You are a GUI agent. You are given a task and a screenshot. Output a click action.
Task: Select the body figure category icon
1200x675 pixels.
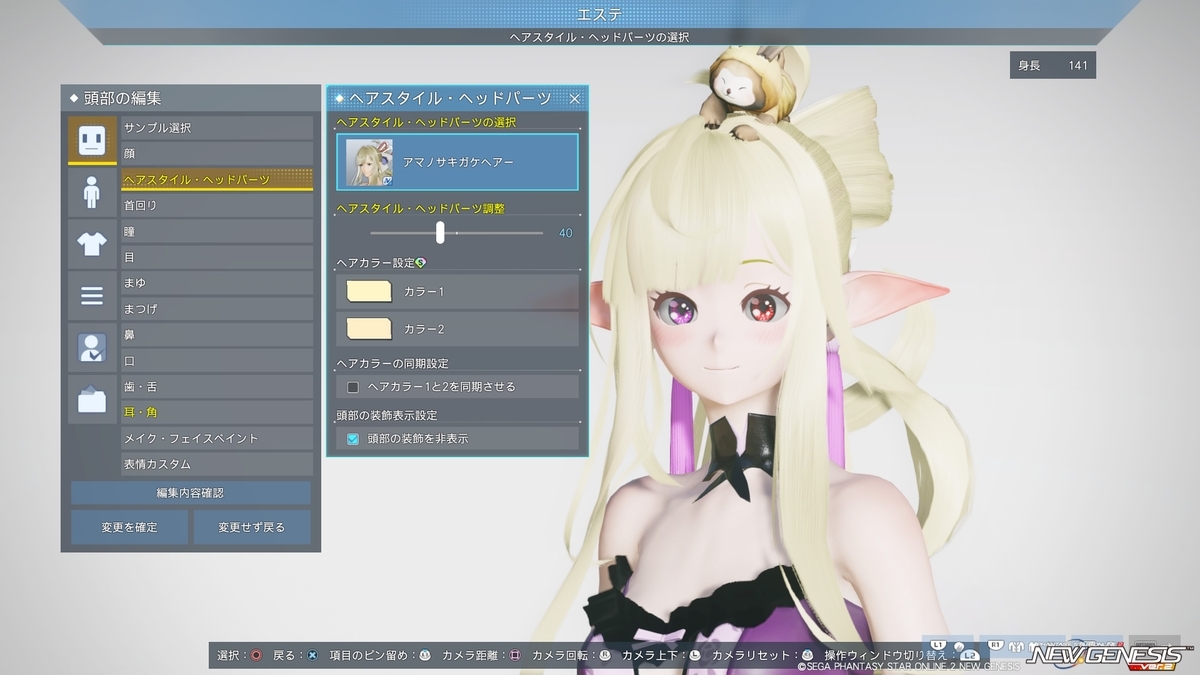point(92,192)
